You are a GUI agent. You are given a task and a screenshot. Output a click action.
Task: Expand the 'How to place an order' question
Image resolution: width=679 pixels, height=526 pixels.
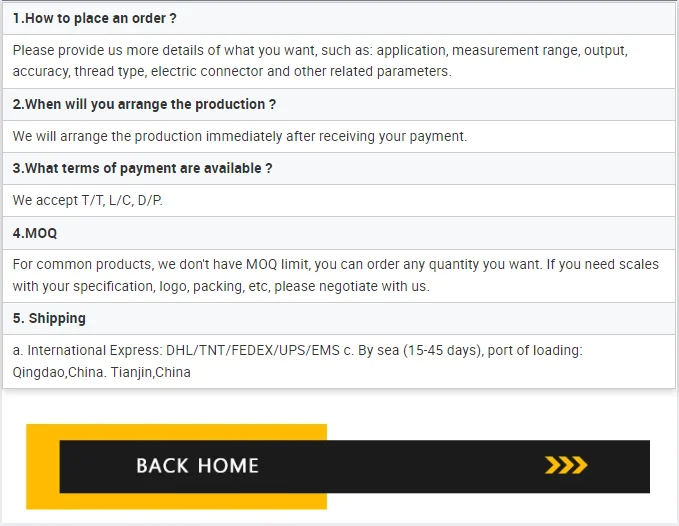(94, 18)
